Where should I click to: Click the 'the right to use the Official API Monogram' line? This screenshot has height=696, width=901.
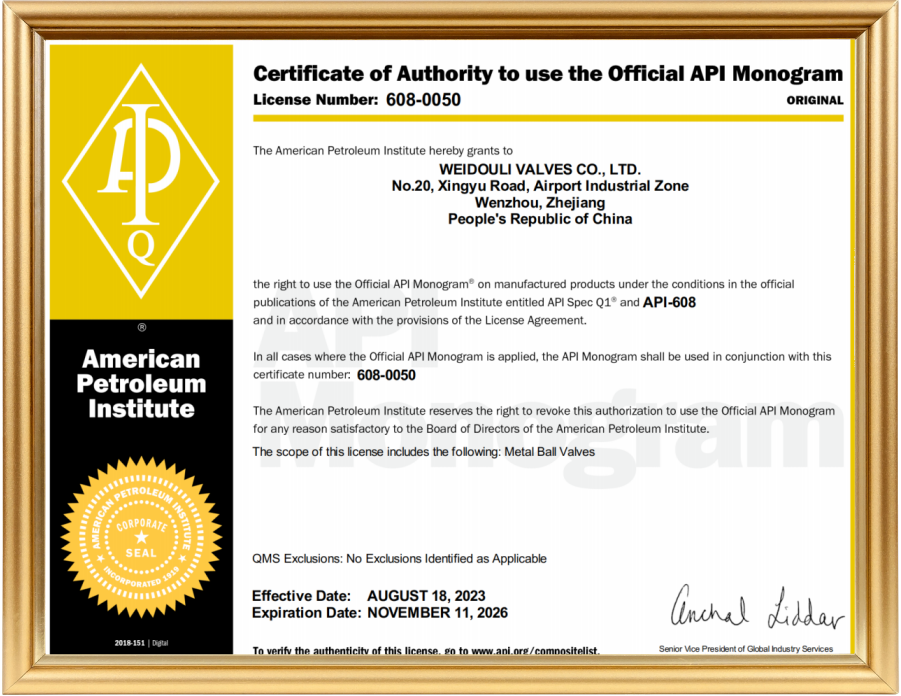coord(523,284)
